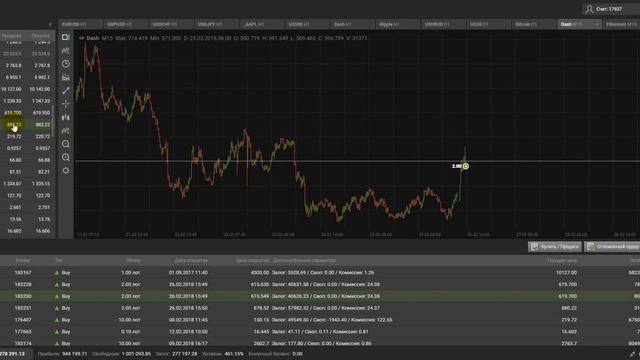Open the timeframe clock icon
The height and width of the screenshot is (360, 640).
pyautogui.click(x=66, y=64)
